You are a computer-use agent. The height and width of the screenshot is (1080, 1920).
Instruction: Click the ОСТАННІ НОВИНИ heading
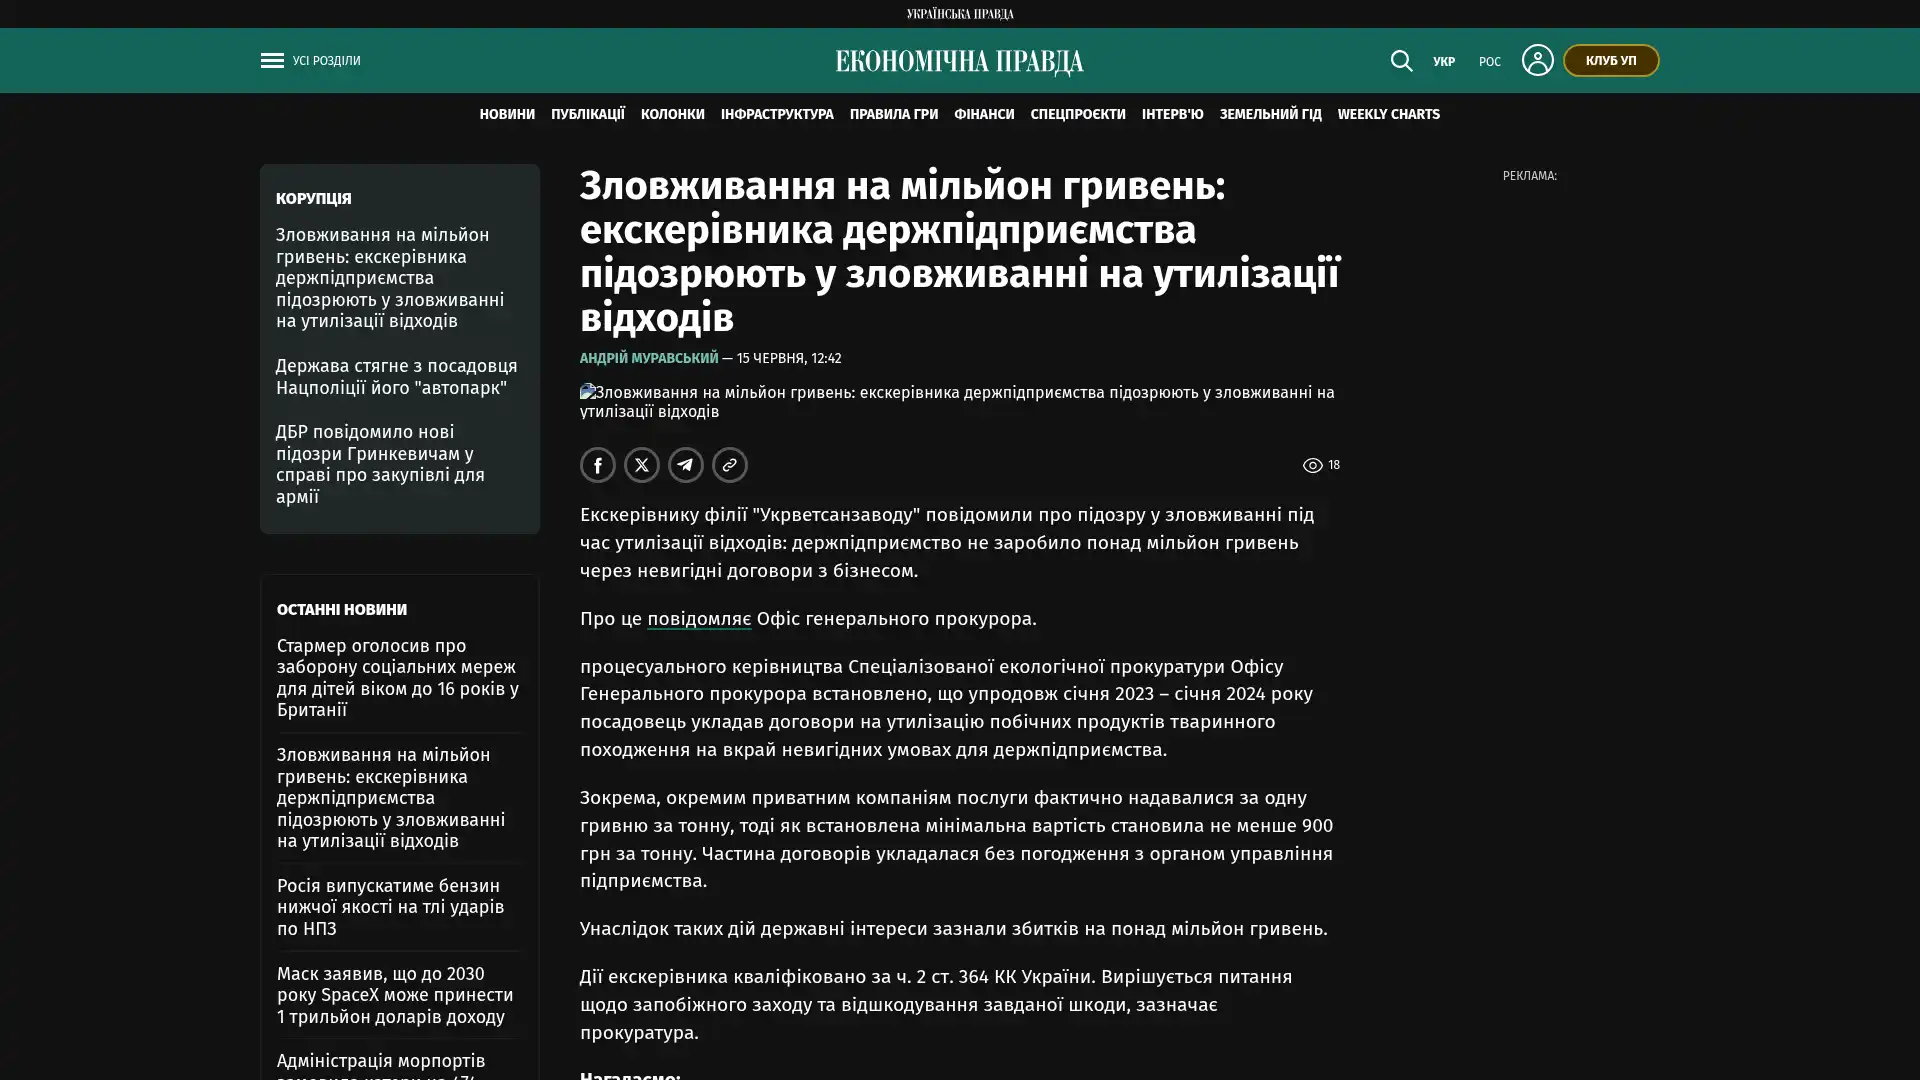pyautogui.click(x=342, y=609)
